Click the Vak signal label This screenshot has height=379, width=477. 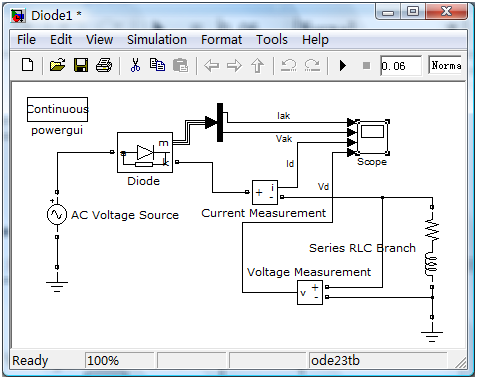[x=284, y=138]
